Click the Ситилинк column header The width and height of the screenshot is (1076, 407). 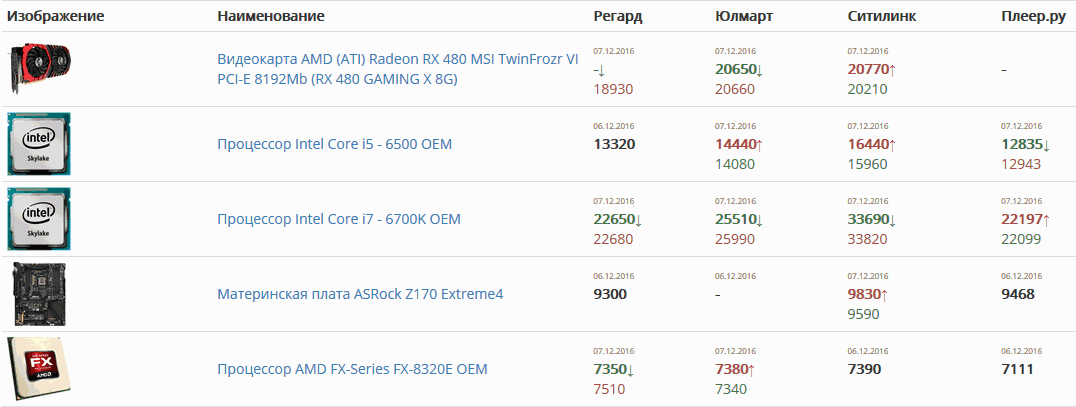pos(881,17)
